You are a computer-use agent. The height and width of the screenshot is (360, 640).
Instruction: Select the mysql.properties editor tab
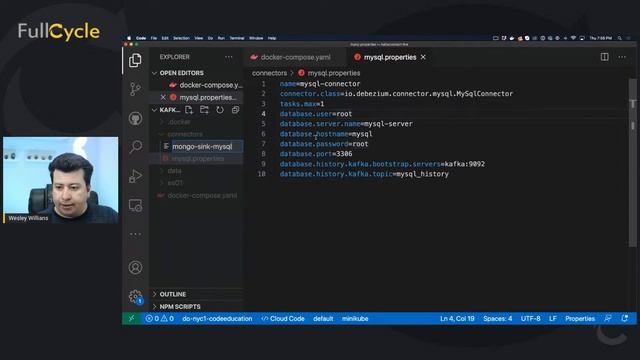[x=390, y=57]
